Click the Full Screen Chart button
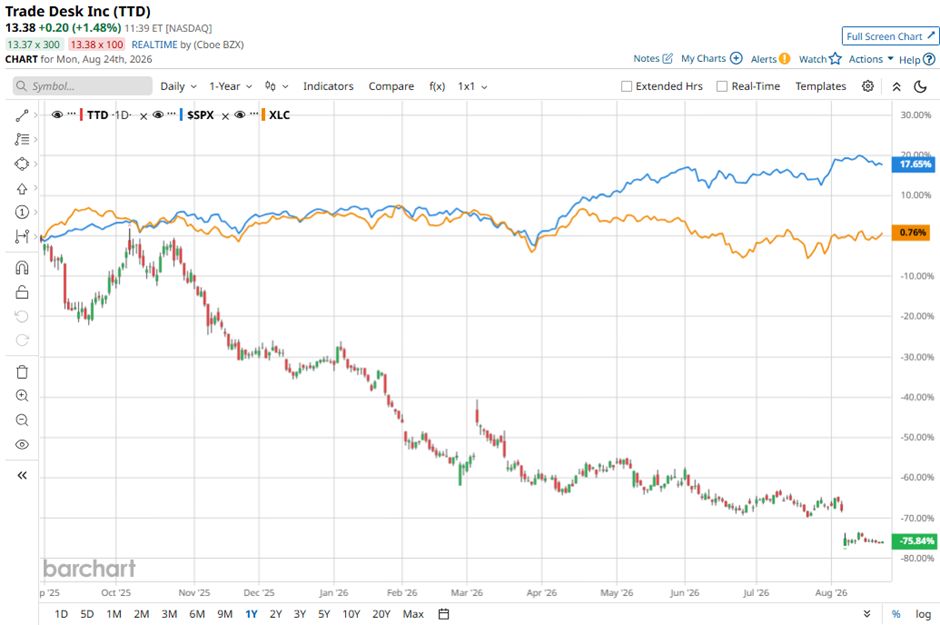 click(x=890, y=36)
